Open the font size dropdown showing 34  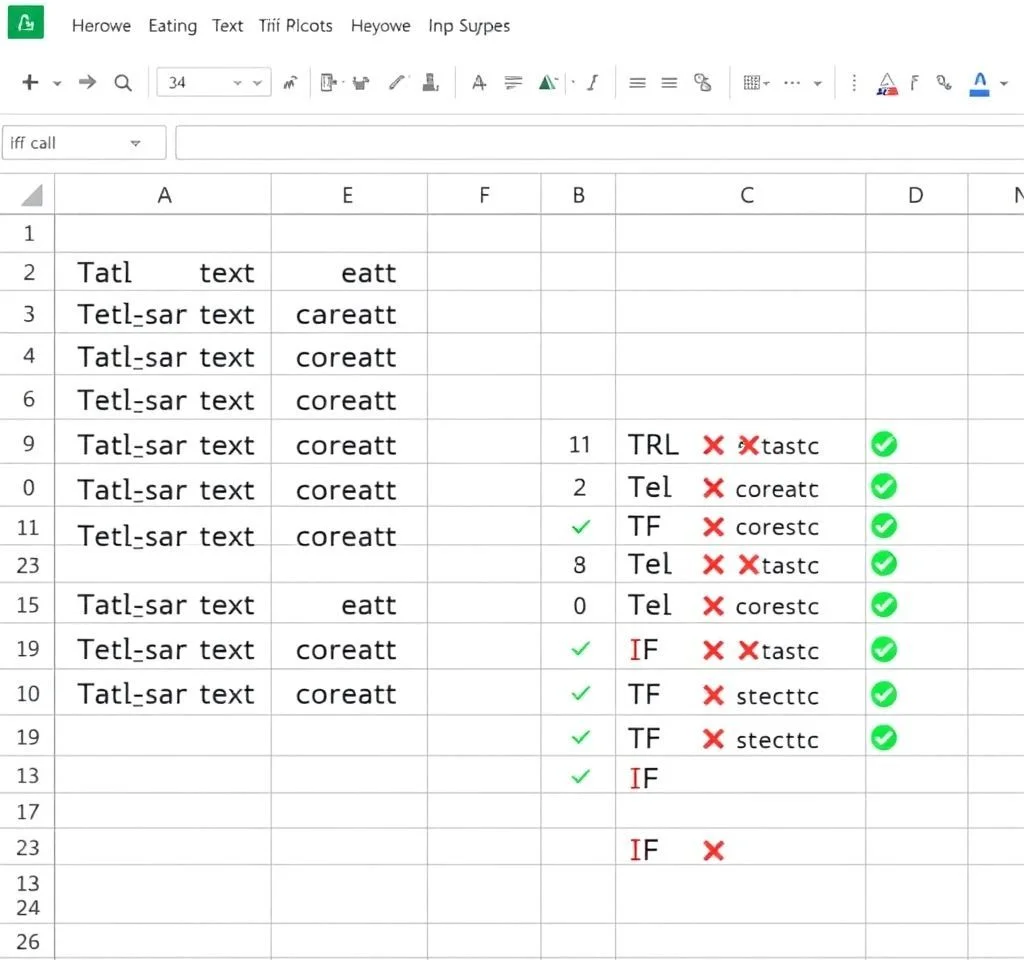213,83
